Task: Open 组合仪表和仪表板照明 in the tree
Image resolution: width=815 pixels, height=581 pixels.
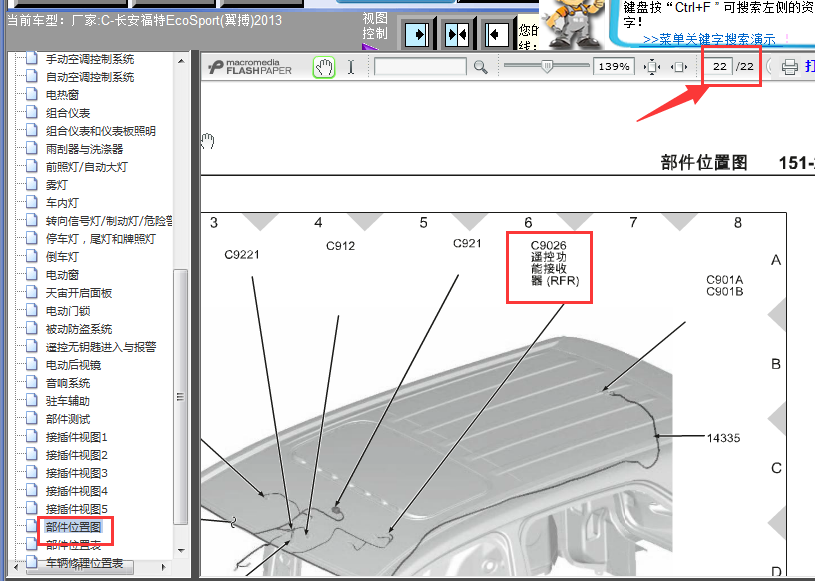Action: 101,131
